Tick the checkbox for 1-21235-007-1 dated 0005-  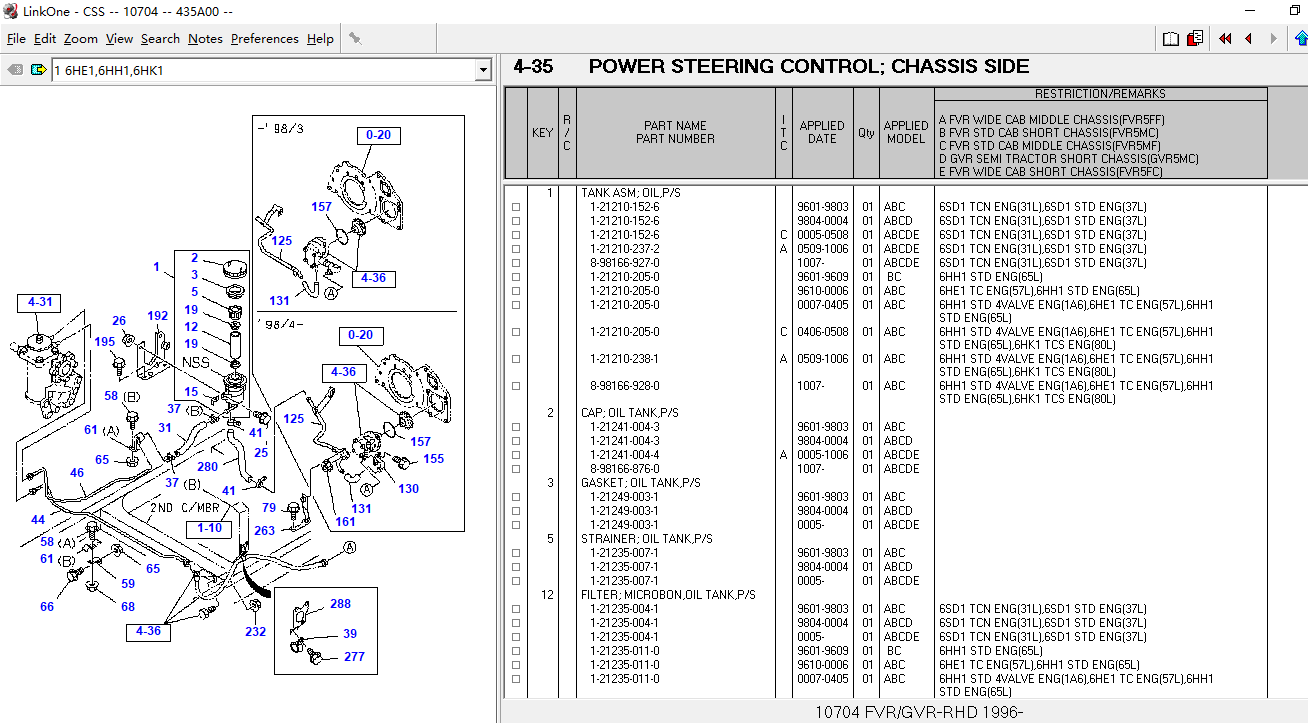[x=516, y=581]
